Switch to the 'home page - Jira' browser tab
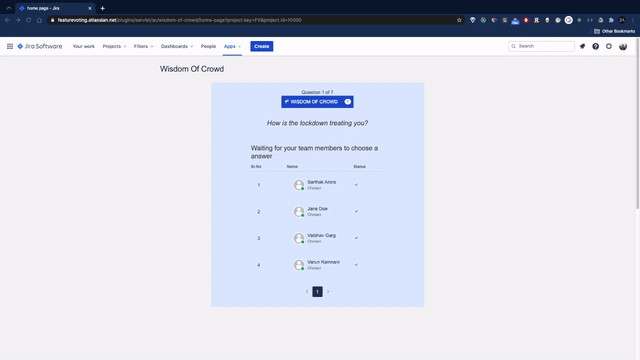The width and height of the screenshot is (640, 360). coord(54,8)
